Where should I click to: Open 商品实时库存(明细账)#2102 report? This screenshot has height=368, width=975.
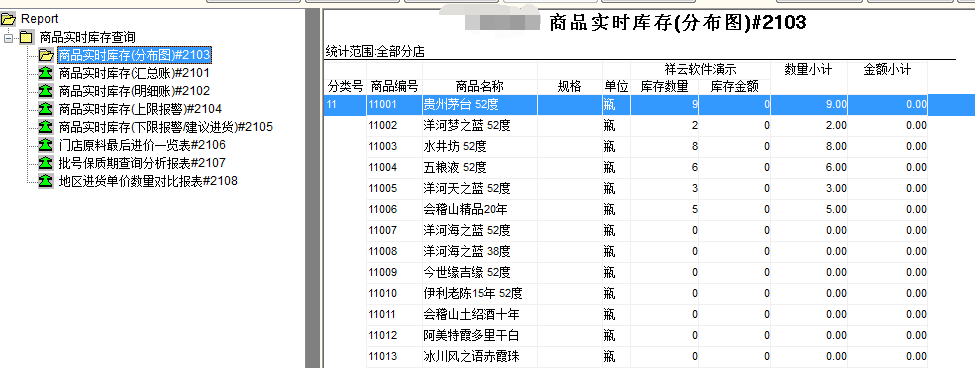pyautogui.click(x=134, y=91)
